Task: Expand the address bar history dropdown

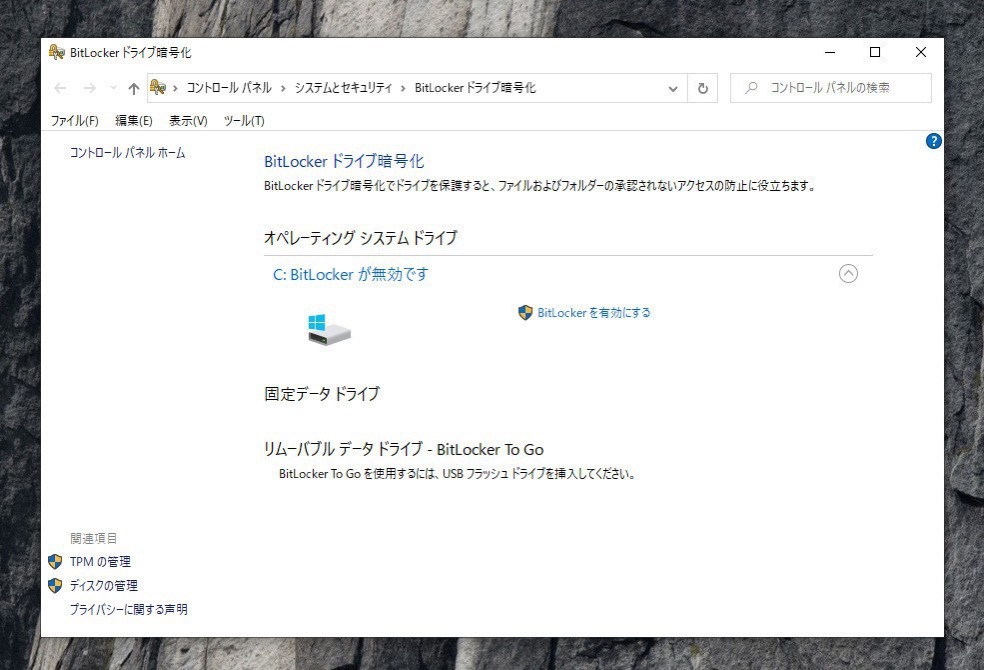Action: 673,88
